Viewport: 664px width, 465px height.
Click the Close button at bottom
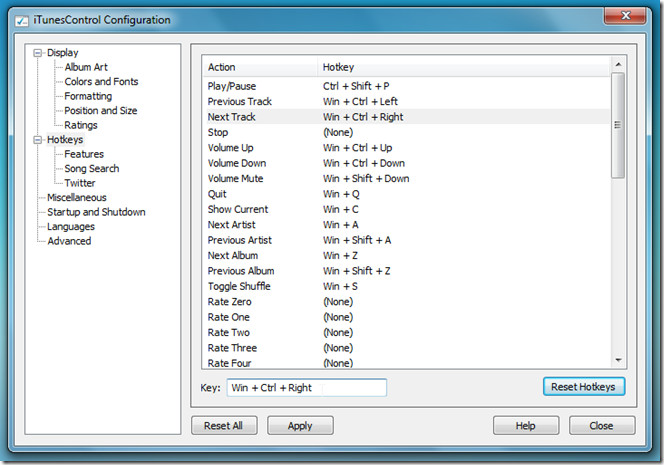point(602,426)
